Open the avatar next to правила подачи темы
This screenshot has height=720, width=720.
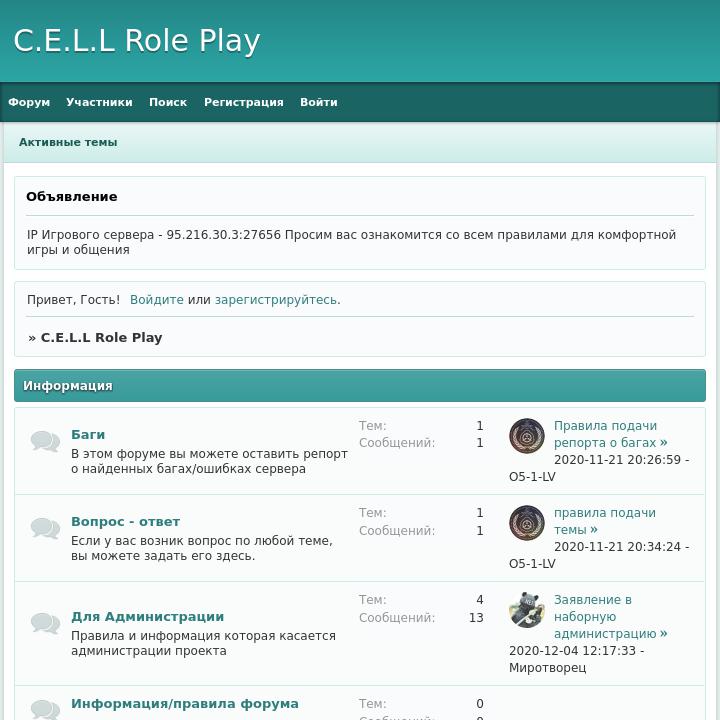[527, 523]
